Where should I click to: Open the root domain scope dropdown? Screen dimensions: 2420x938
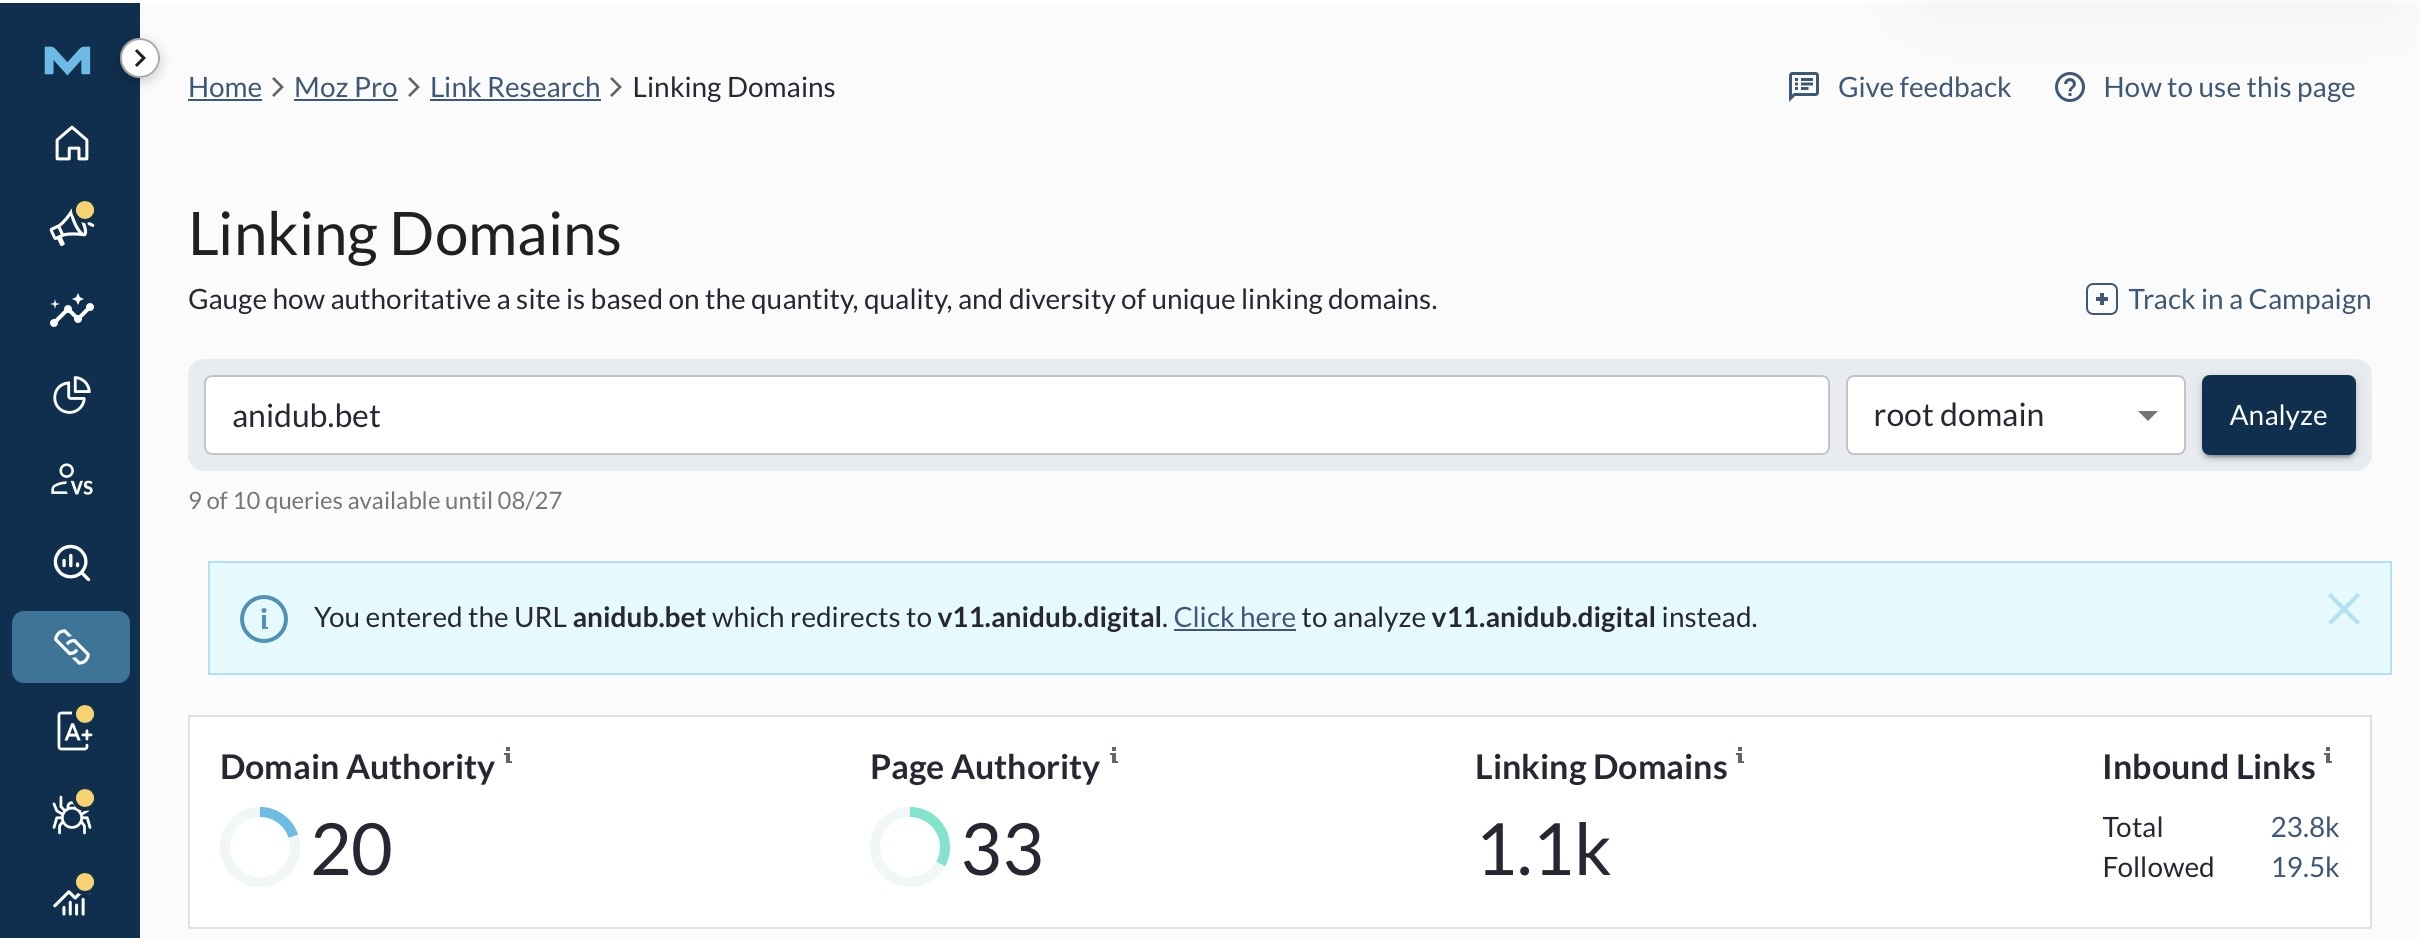[x=2015, y=415]
